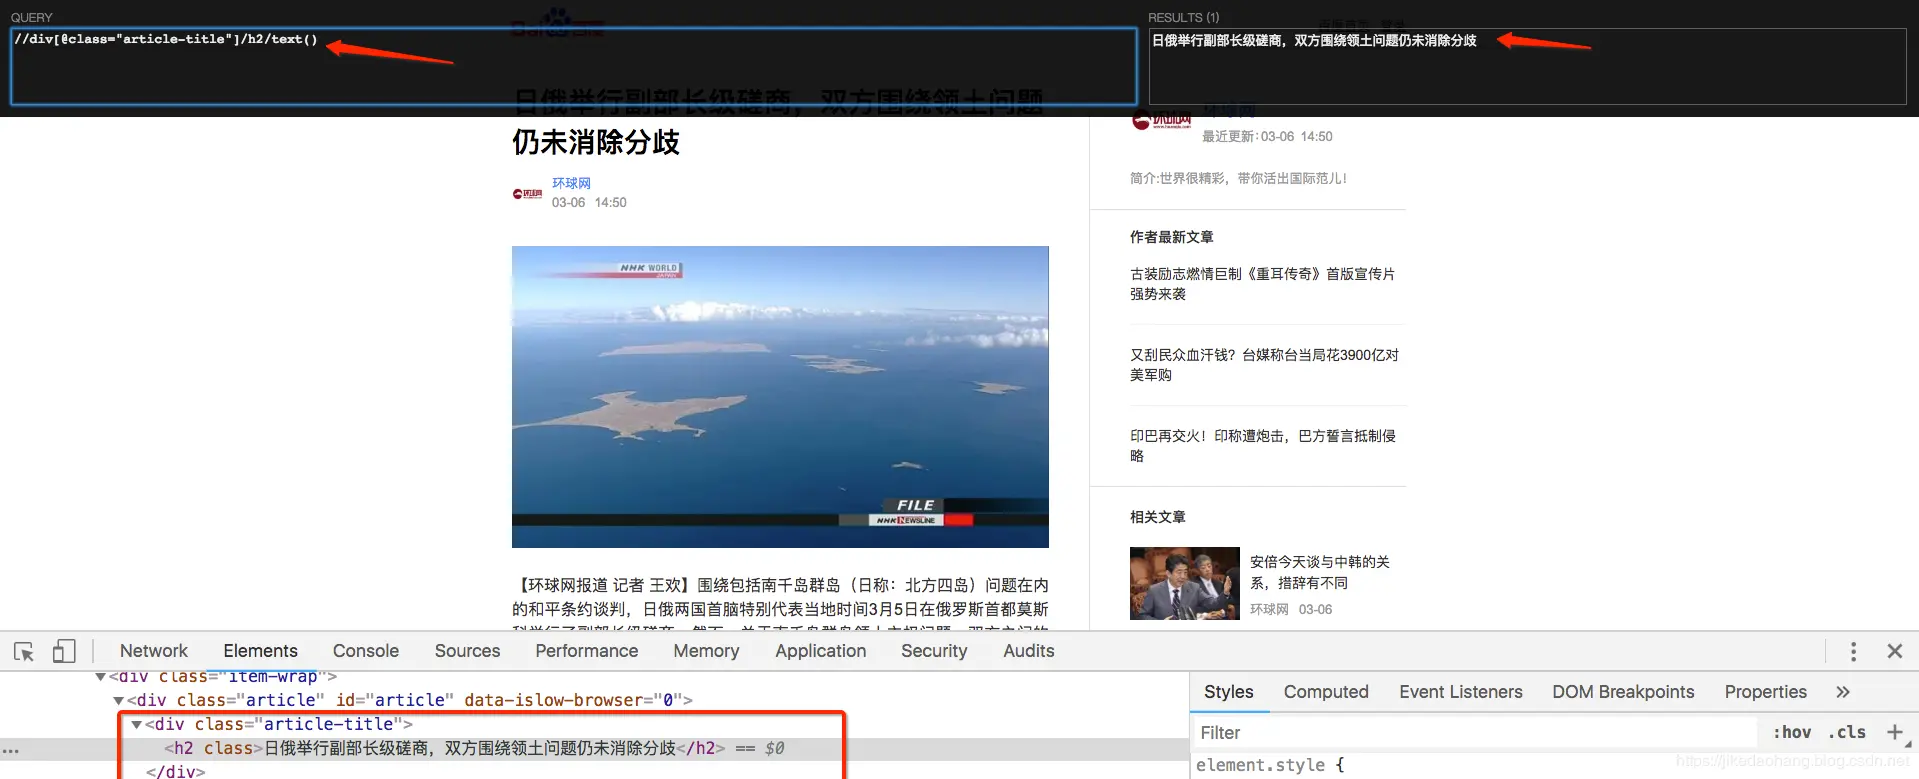
Task: Open the Audits tab
Action: [1029, 651]
